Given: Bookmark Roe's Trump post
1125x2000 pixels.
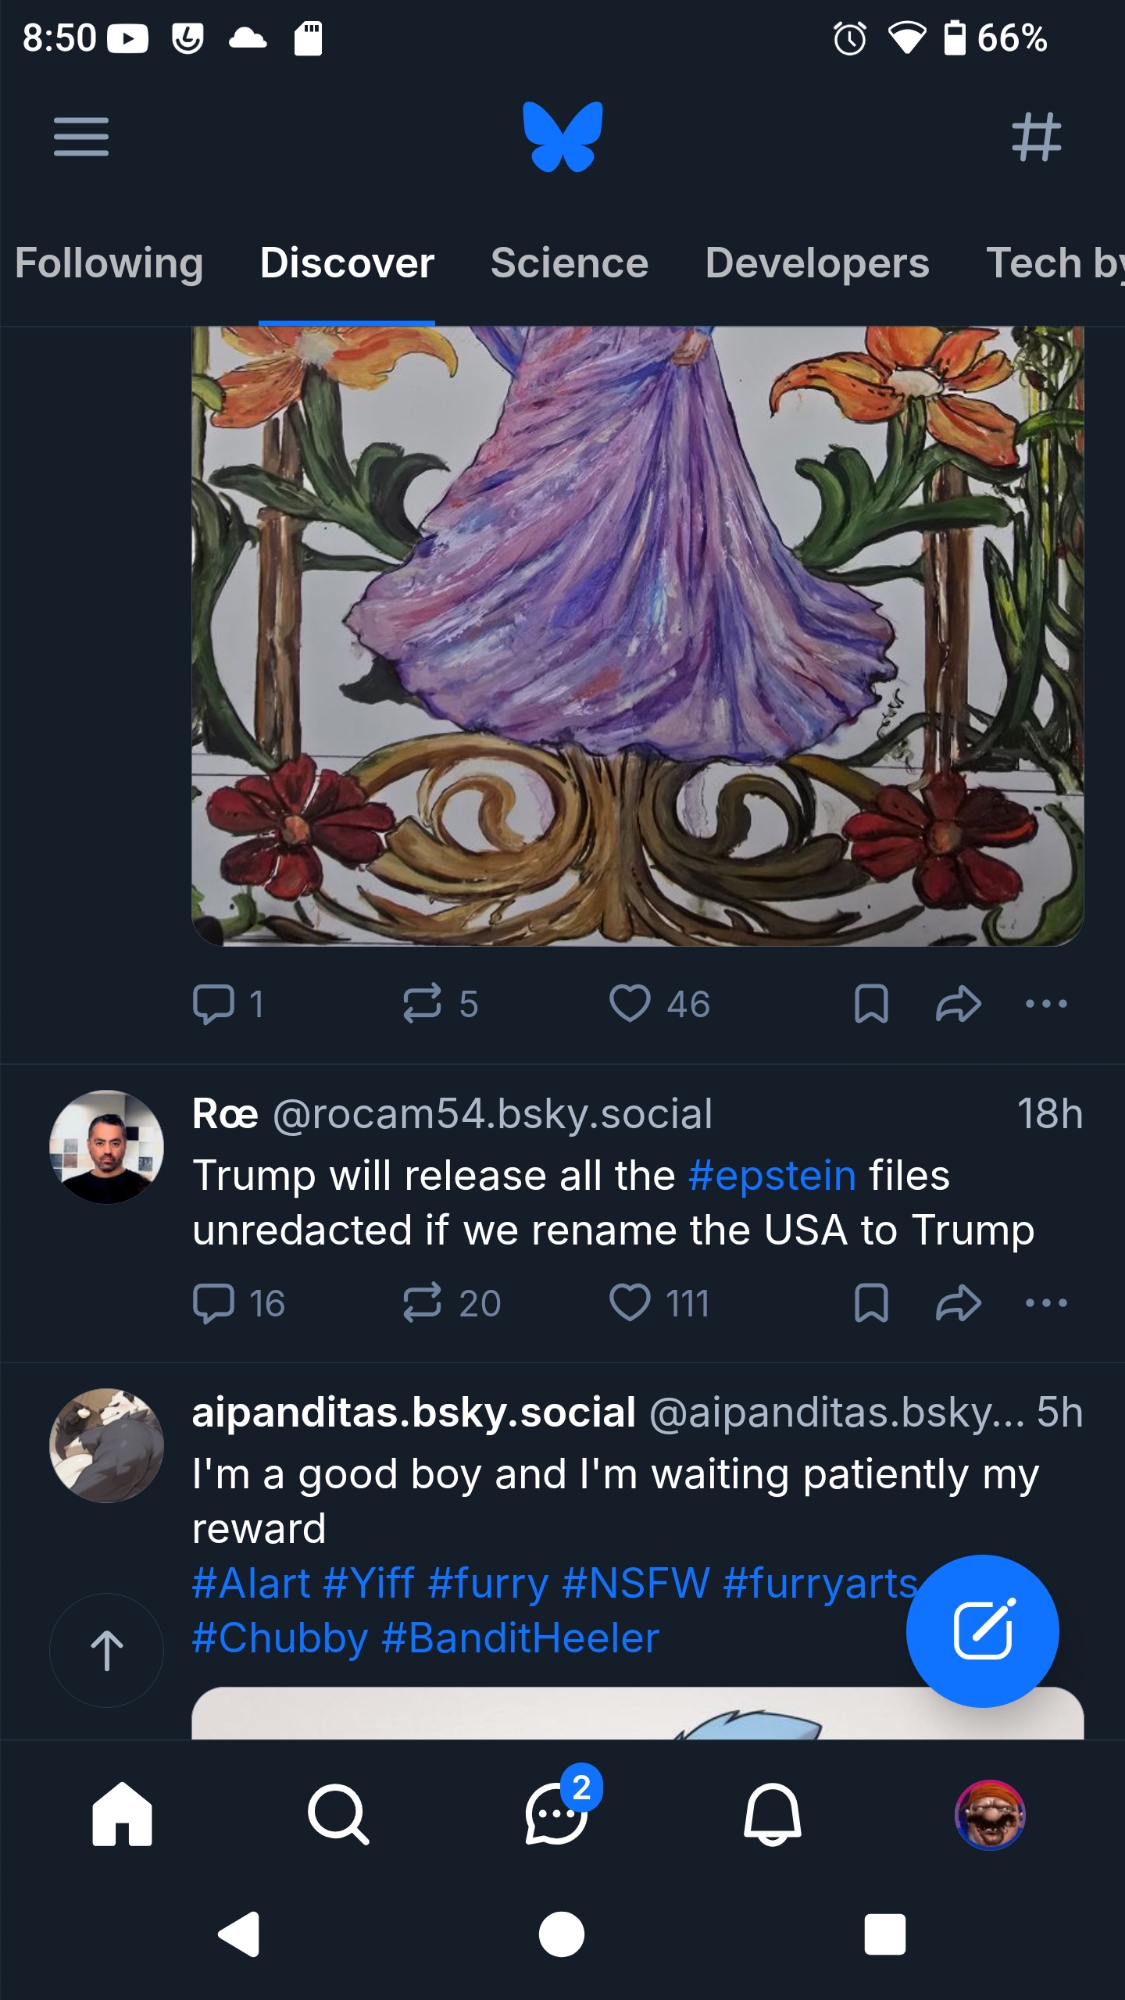Looking at the screenshot, I should pos(871,1303).
